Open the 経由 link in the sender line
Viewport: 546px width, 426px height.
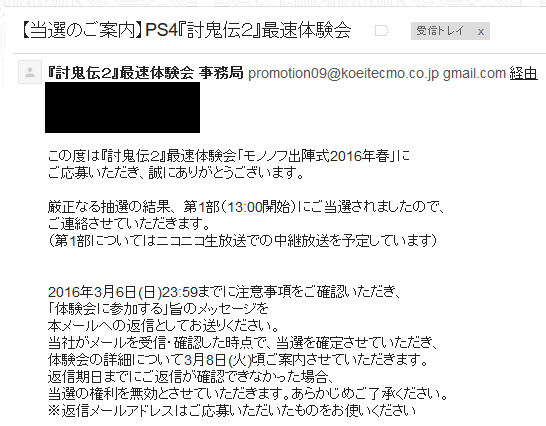tap(523, 73)
